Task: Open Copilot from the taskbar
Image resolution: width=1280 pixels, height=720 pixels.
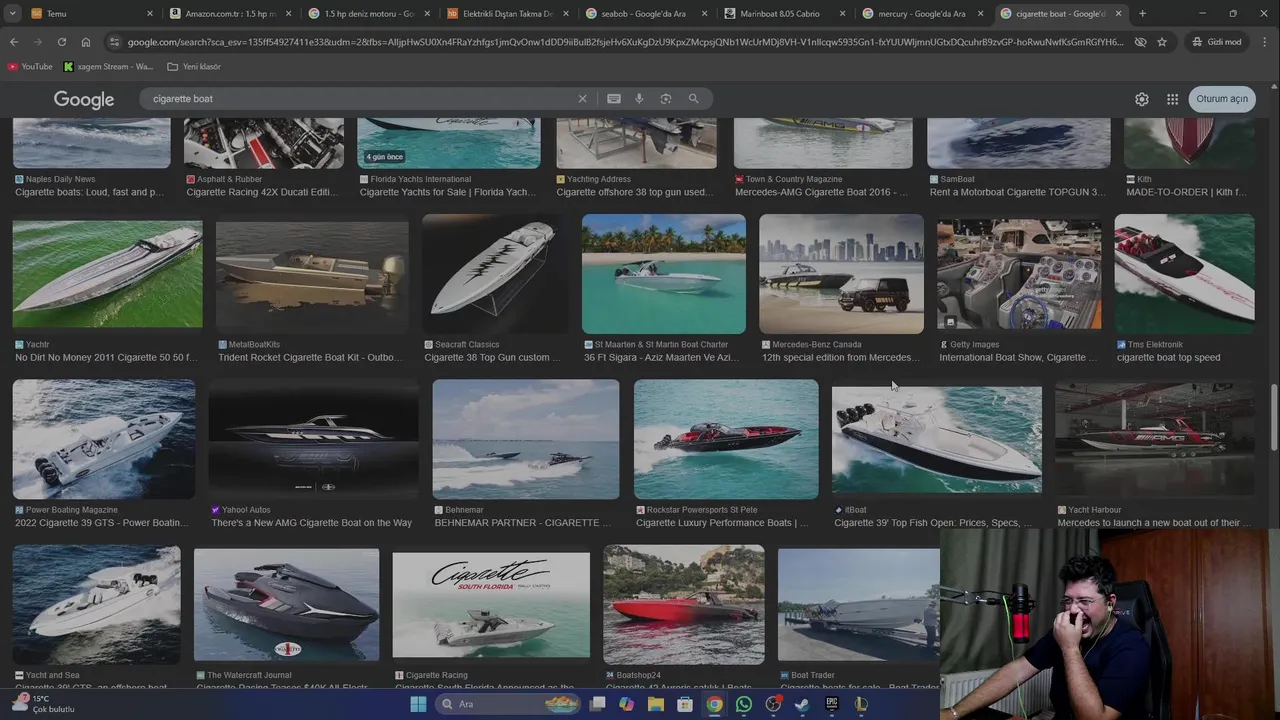Action: [x=626, y=704]
